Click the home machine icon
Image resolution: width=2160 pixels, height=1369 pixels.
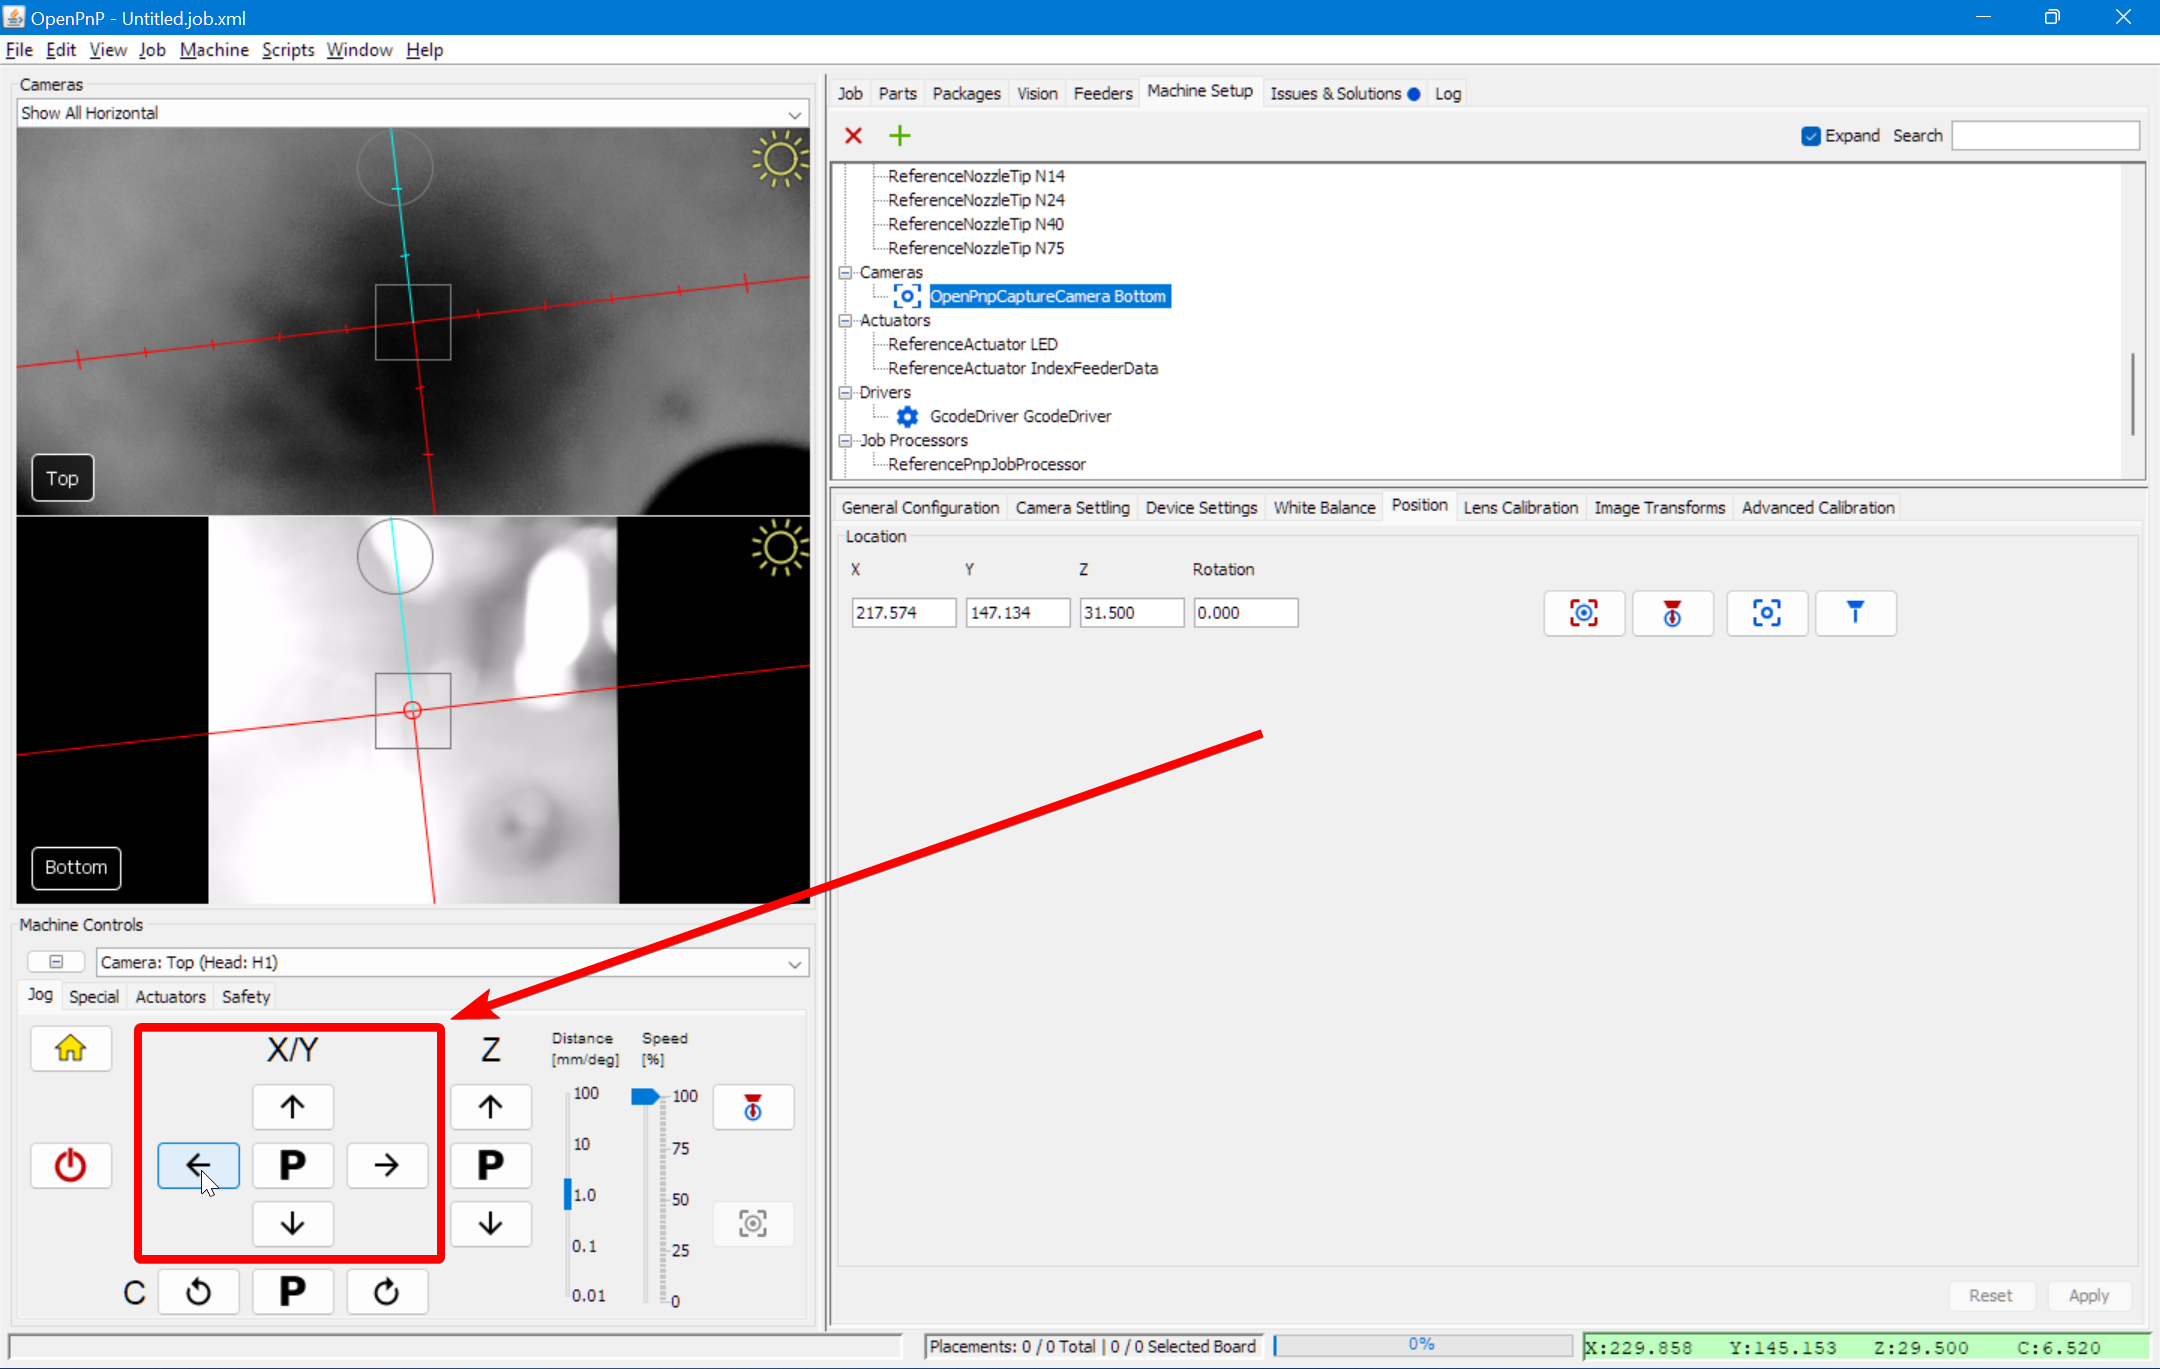70,1048
